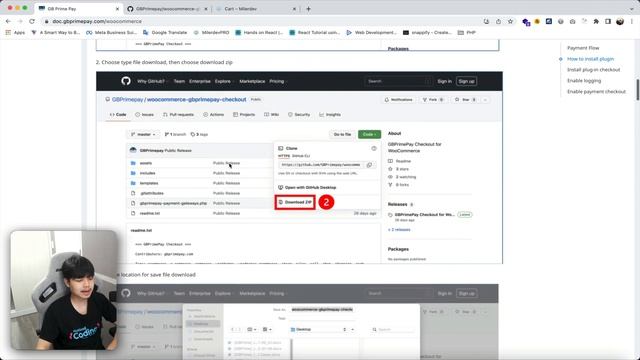Screen dimensions: 640x360
Task: Open the dark blue square extension icon
Action: (x=549, y=21)
